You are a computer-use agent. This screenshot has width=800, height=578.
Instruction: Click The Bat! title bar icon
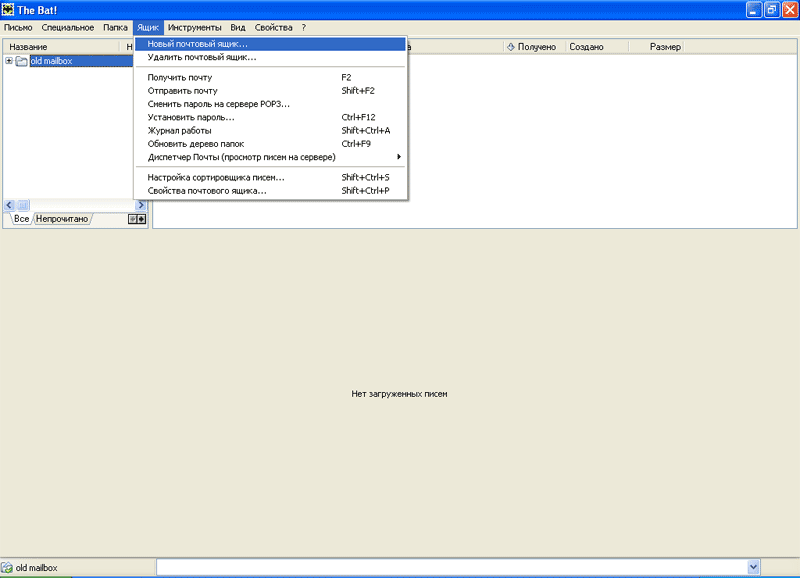pyautogui.click(x=8, y=10)
